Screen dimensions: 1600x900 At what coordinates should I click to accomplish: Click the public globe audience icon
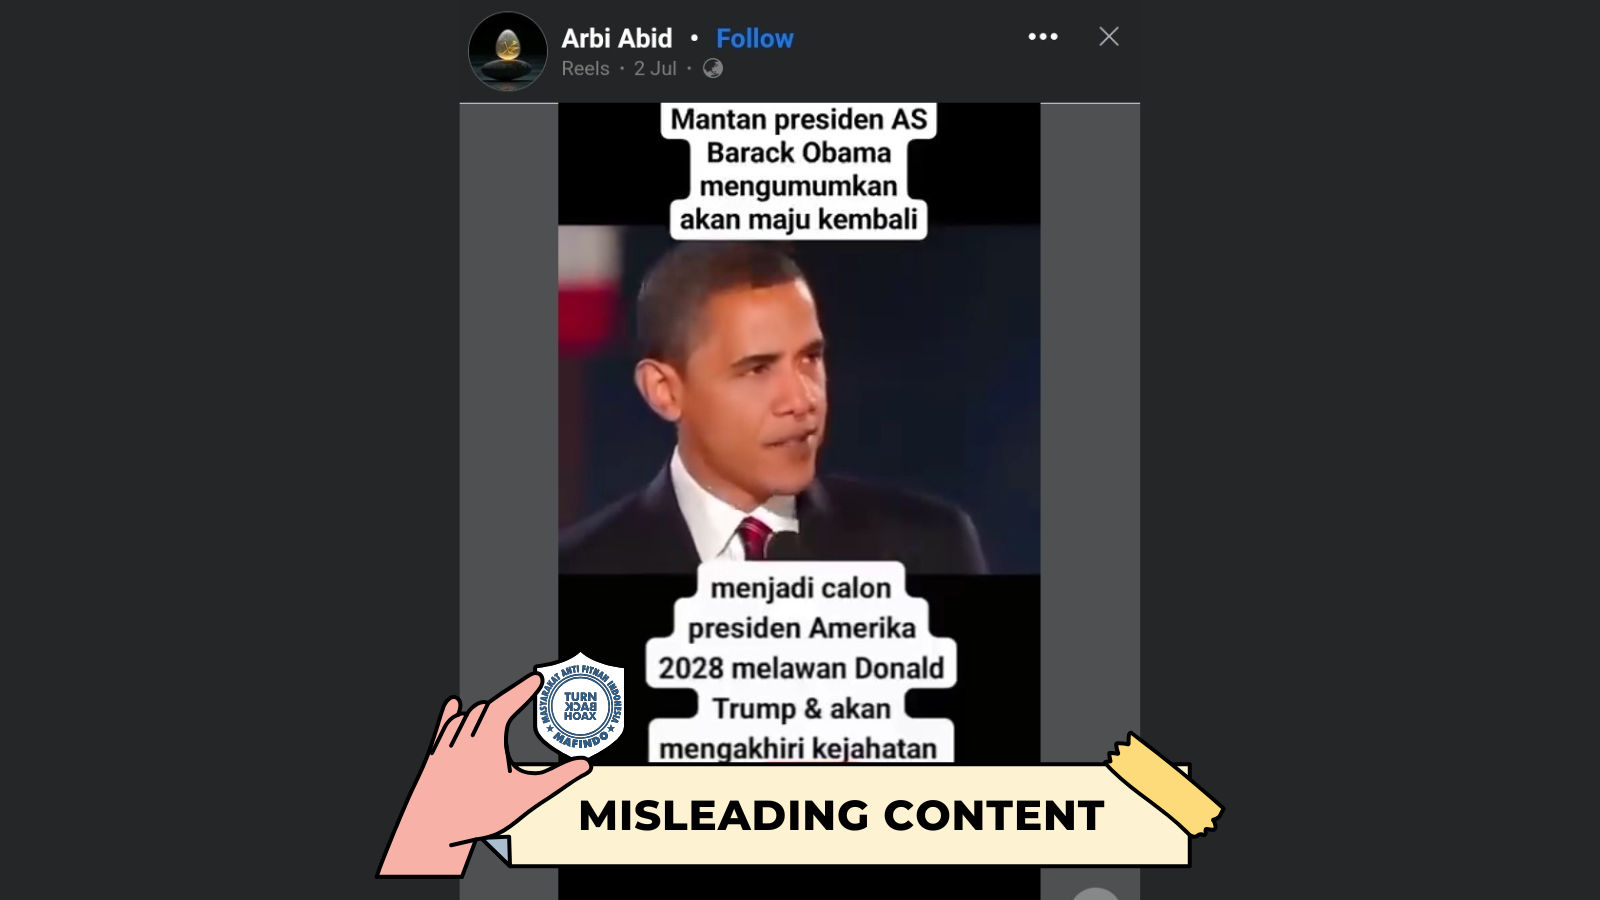coord(712,68)
